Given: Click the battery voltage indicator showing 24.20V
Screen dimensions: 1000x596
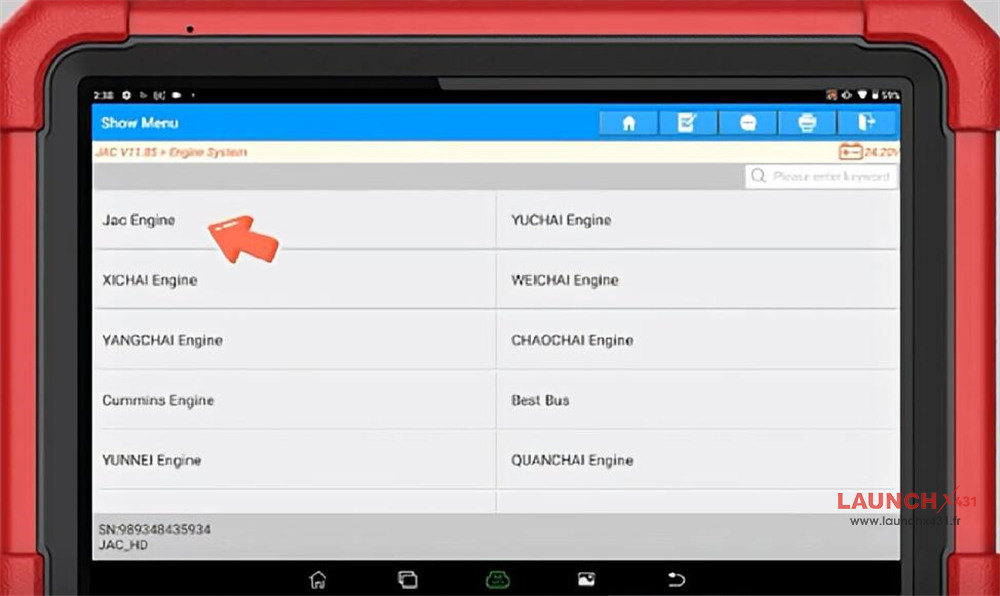Looking at the screenshot, I should click(x=867, y=152).
